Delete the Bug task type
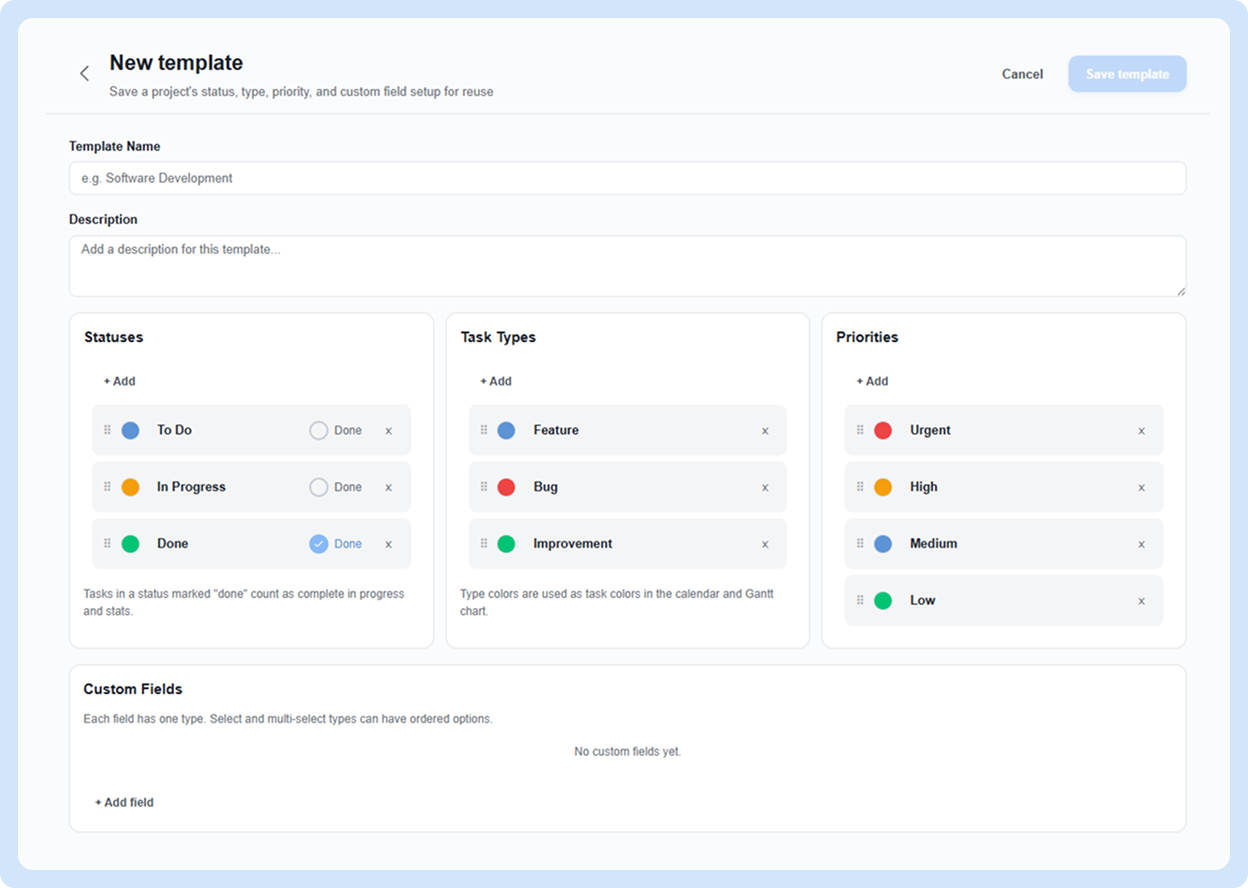Viewport: 1248px width, 888px height. click(x=765, y=488)
